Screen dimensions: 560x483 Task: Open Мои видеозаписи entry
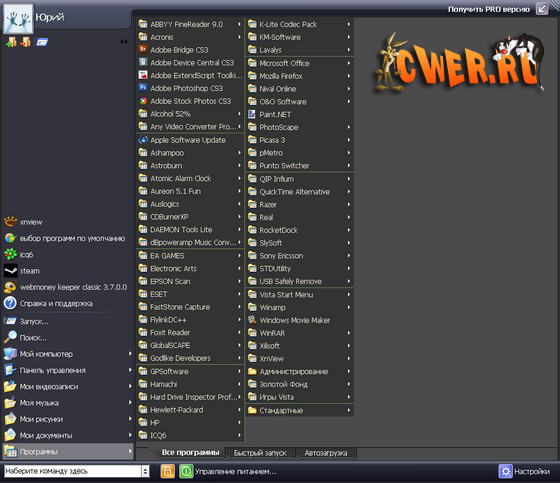coord(68,387)
